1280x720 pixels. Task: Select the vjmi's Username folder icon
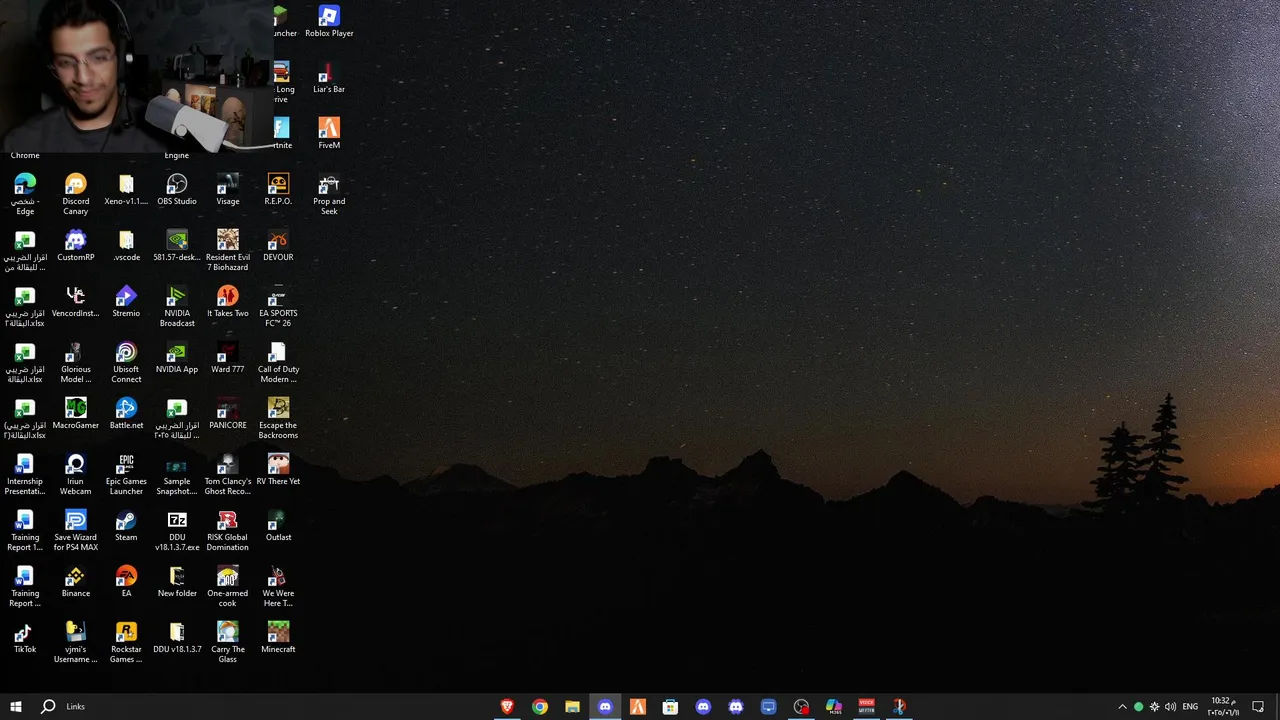pyautogui.click(x=76, y=642)
